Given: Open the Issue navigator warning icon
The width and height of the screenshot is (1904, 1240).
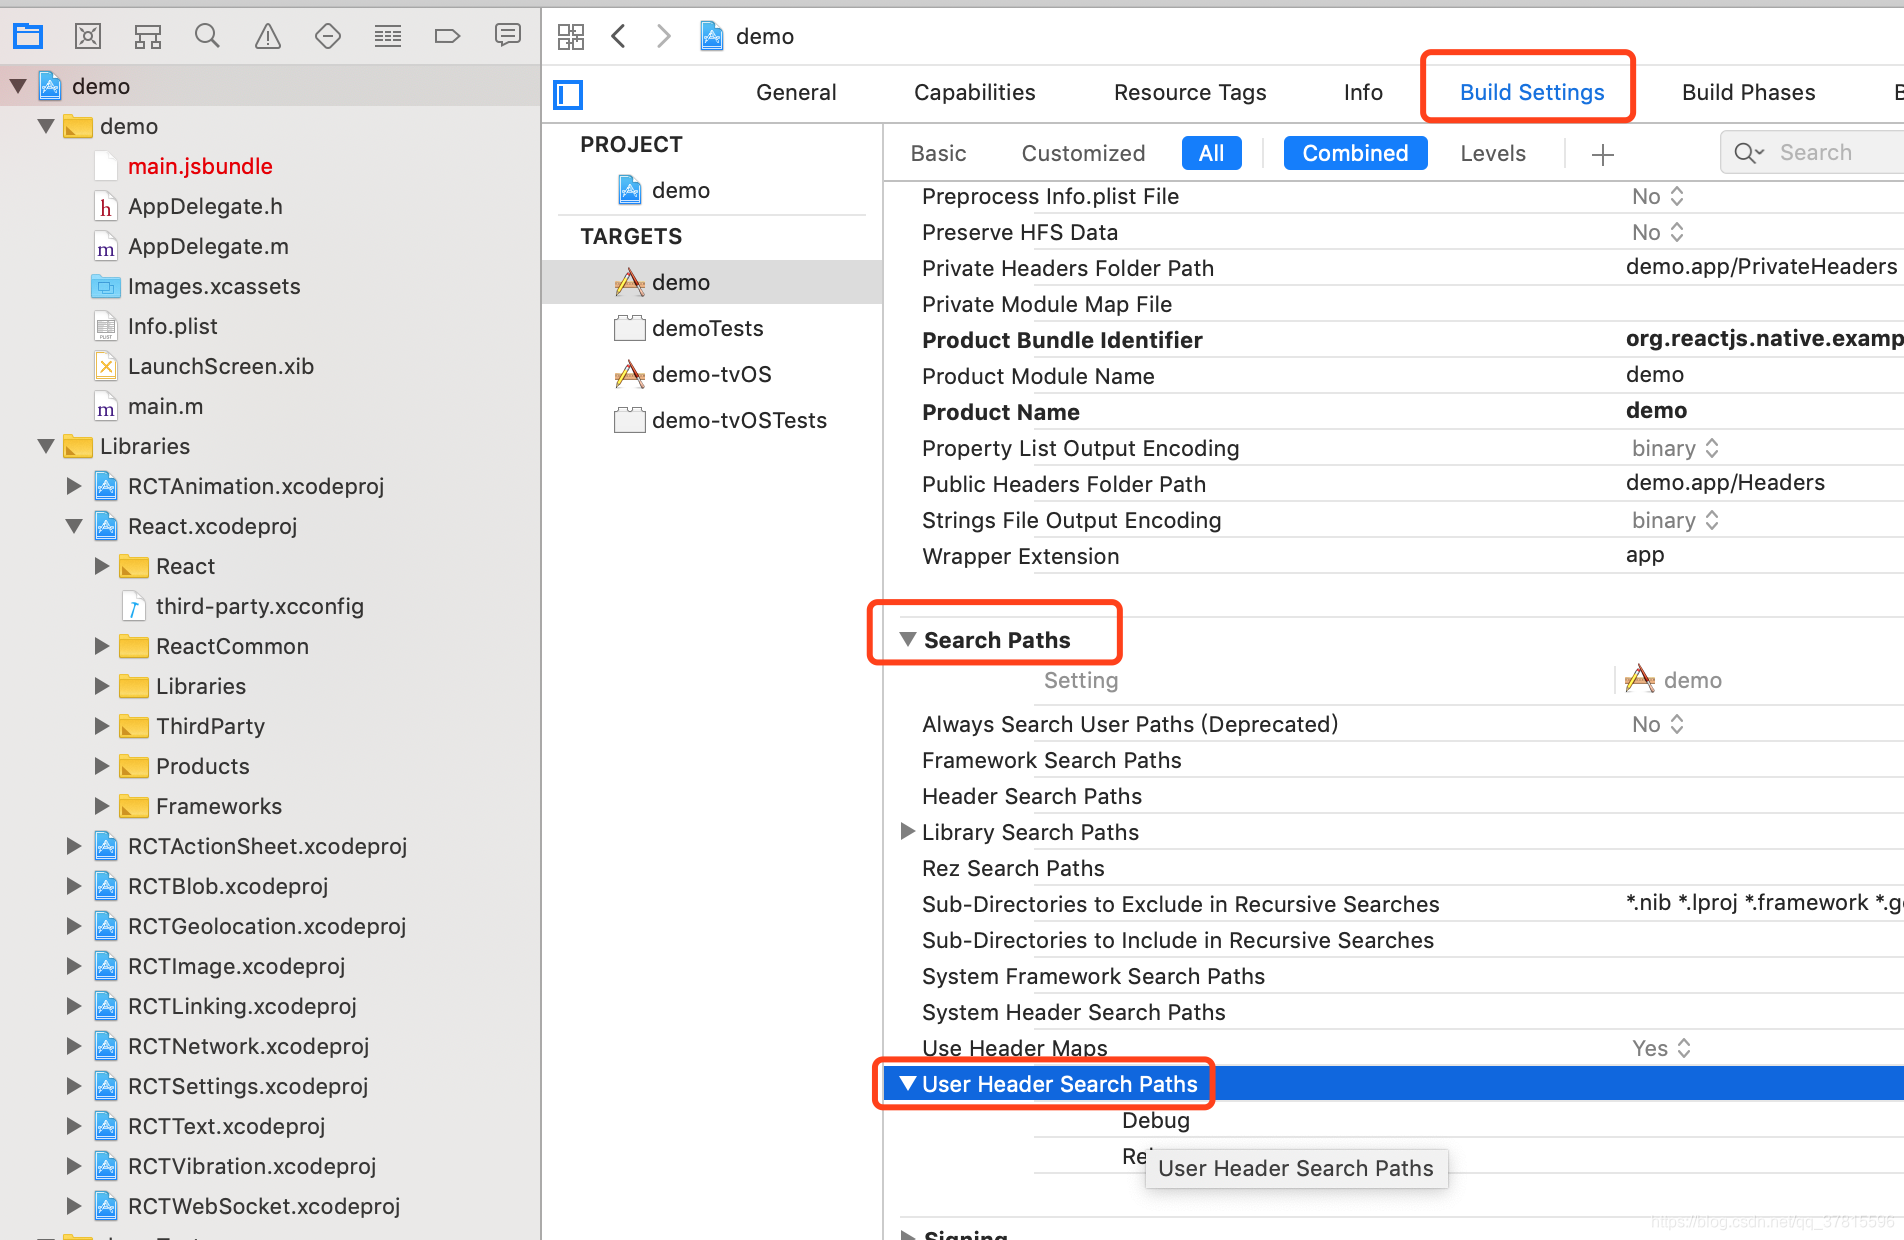Looking at the screenshot, I should coord(268,37).
